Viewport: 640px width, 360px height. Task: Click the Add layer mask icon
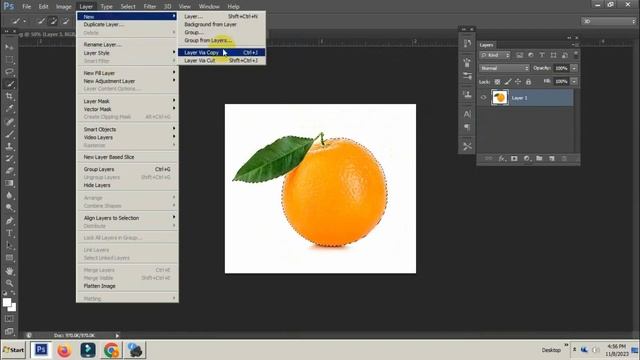click(x=514, y=158)
